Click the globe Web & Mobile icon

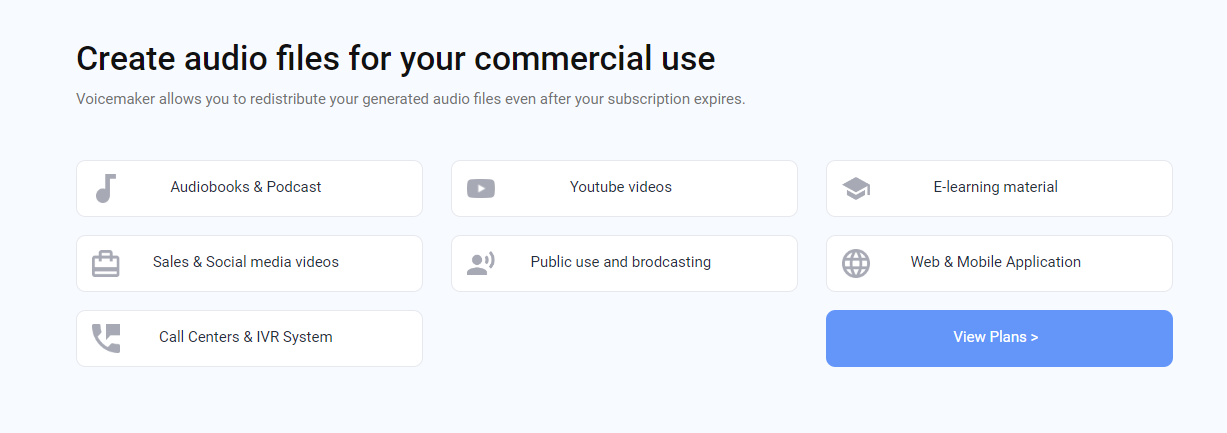point(856,263)
